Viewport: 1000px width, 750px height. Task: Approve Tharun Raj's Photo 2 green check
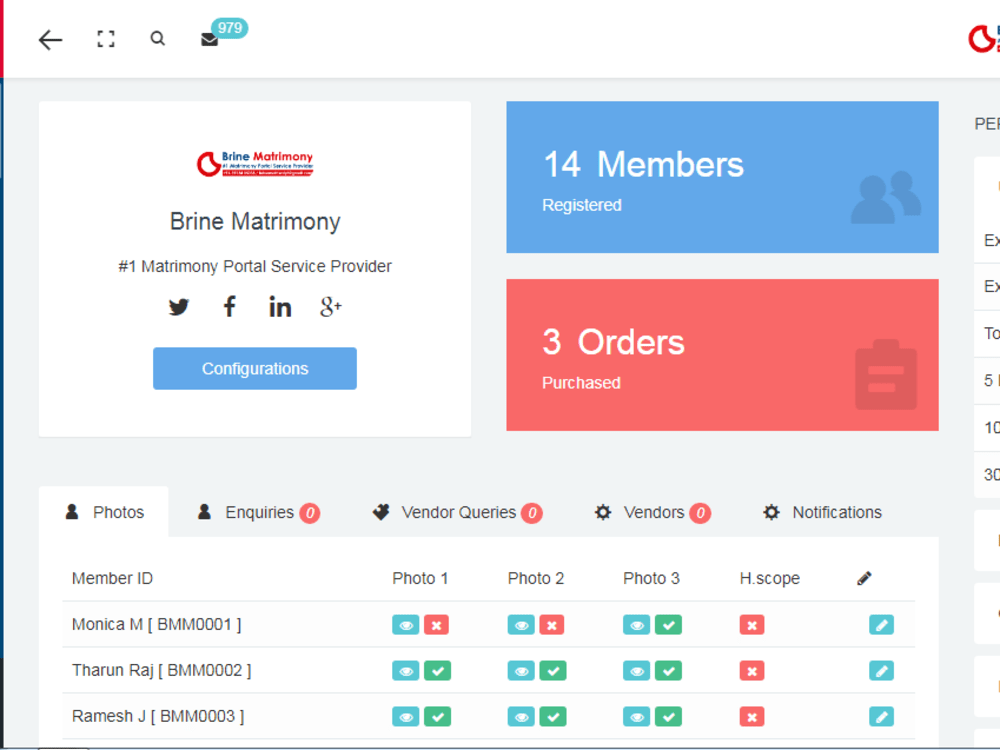552,670
